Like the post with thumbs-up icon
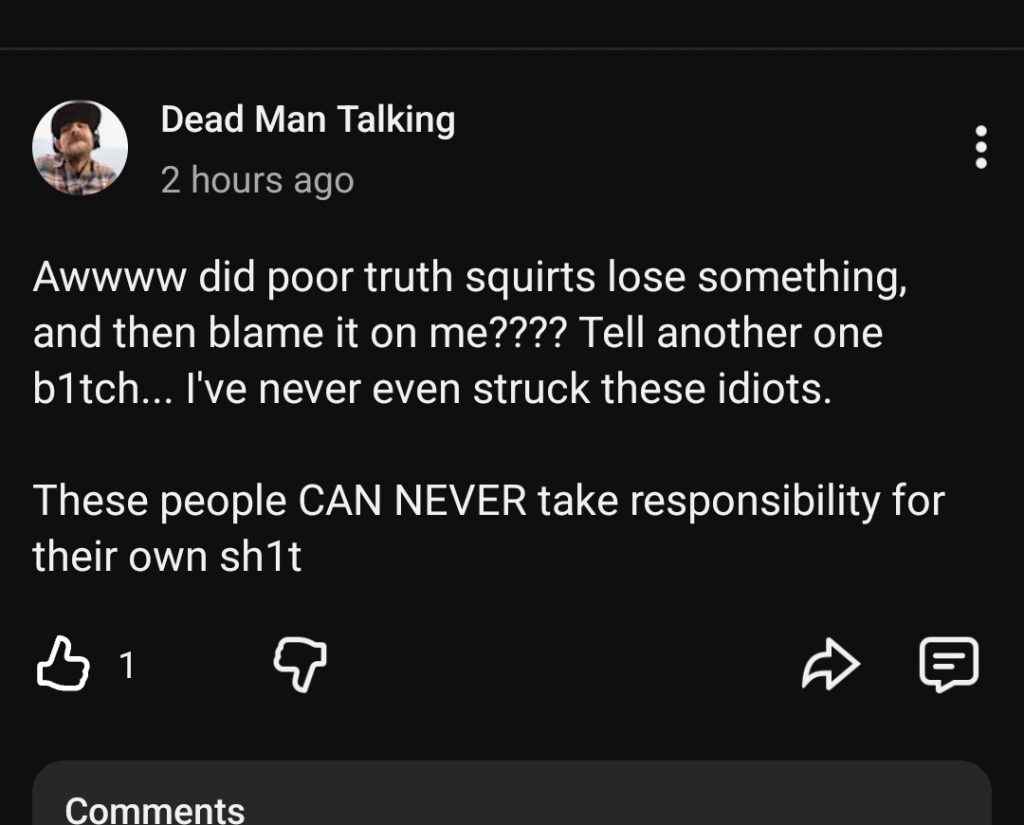The image size is (1024, 825). (63, 664)
